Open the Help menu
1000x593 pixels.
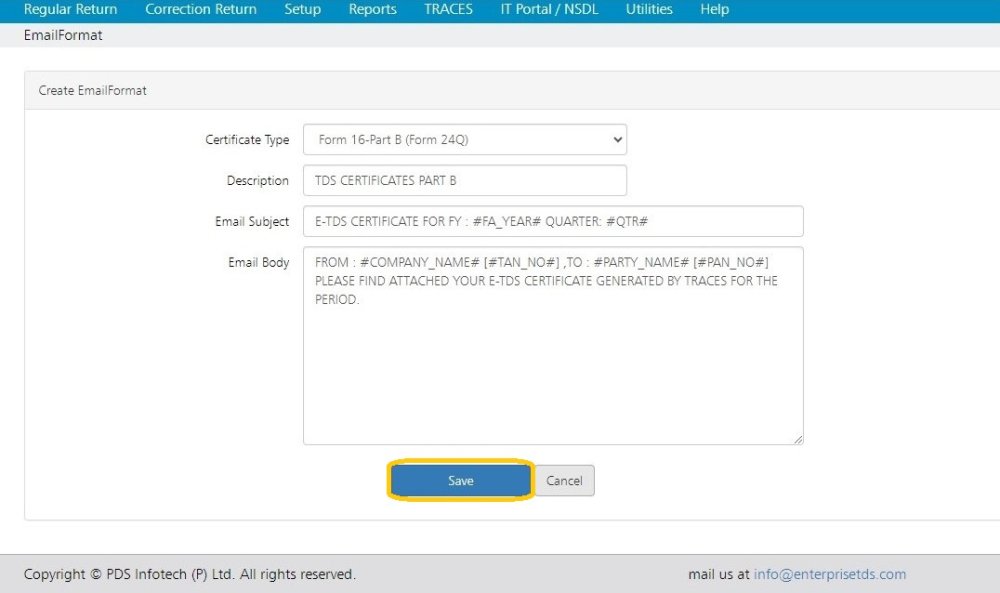[714, 9]
